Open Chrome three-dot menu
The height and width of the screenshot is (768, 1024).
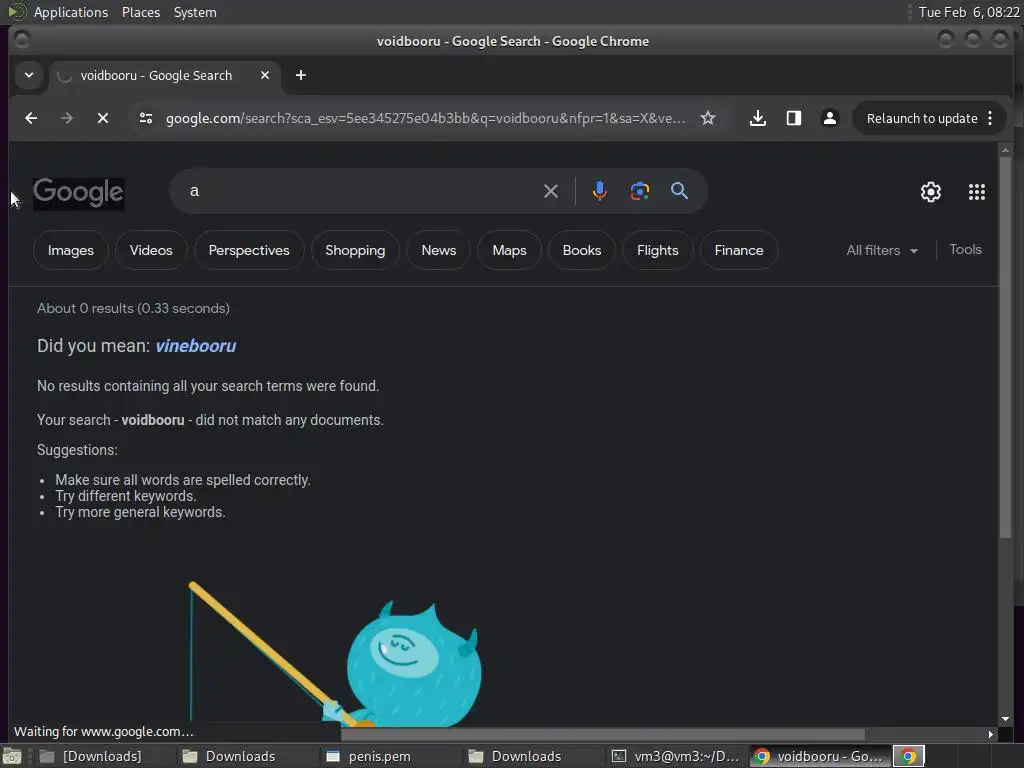coord(990,118)
